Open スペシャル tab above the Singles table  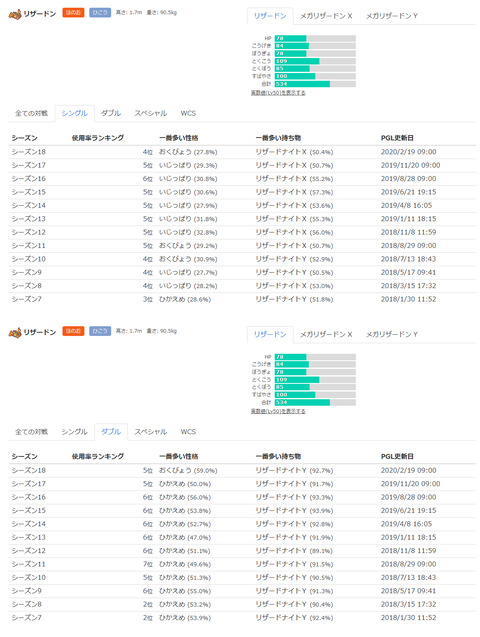(x=151, y=113)
